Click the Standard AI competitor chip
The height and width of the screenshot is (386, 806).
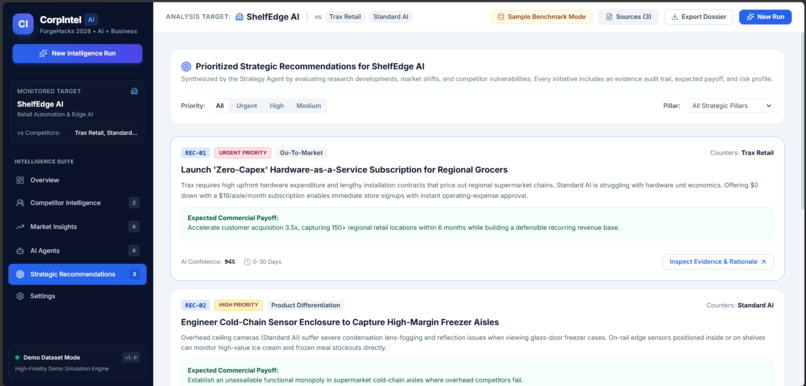pos(391,17)
